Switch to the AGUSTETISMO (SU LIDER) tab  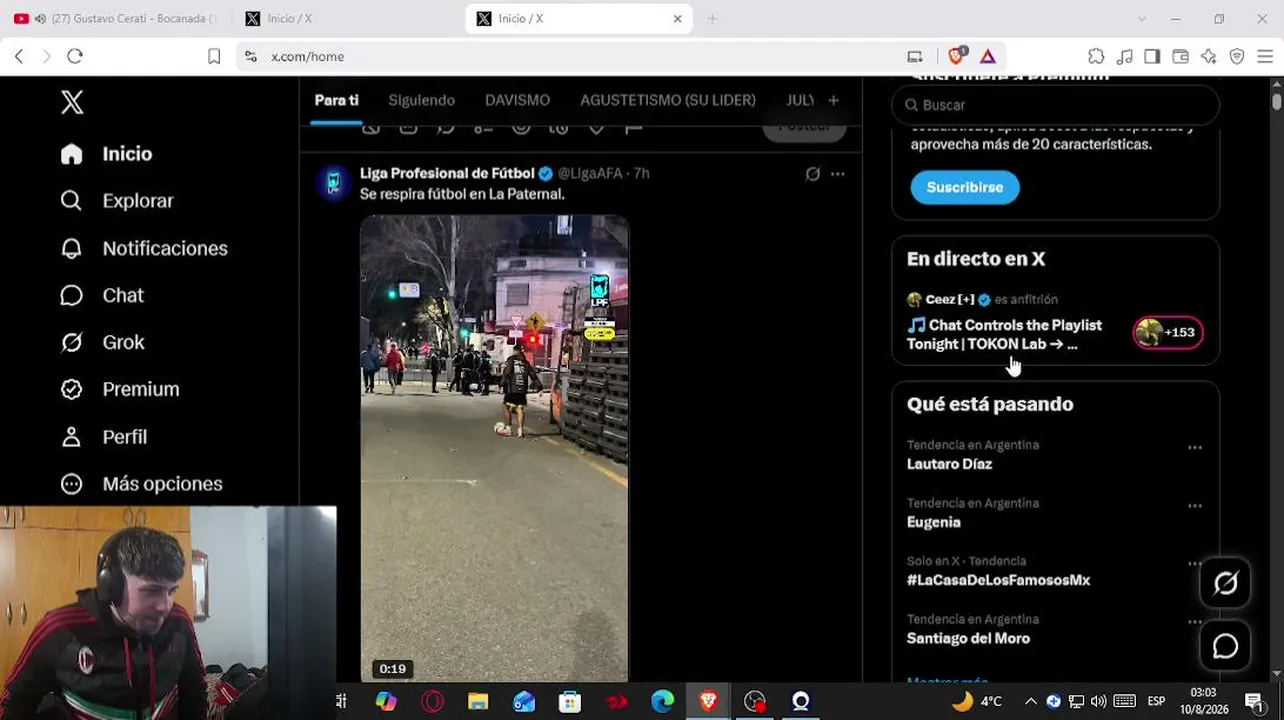coord(668,100)
